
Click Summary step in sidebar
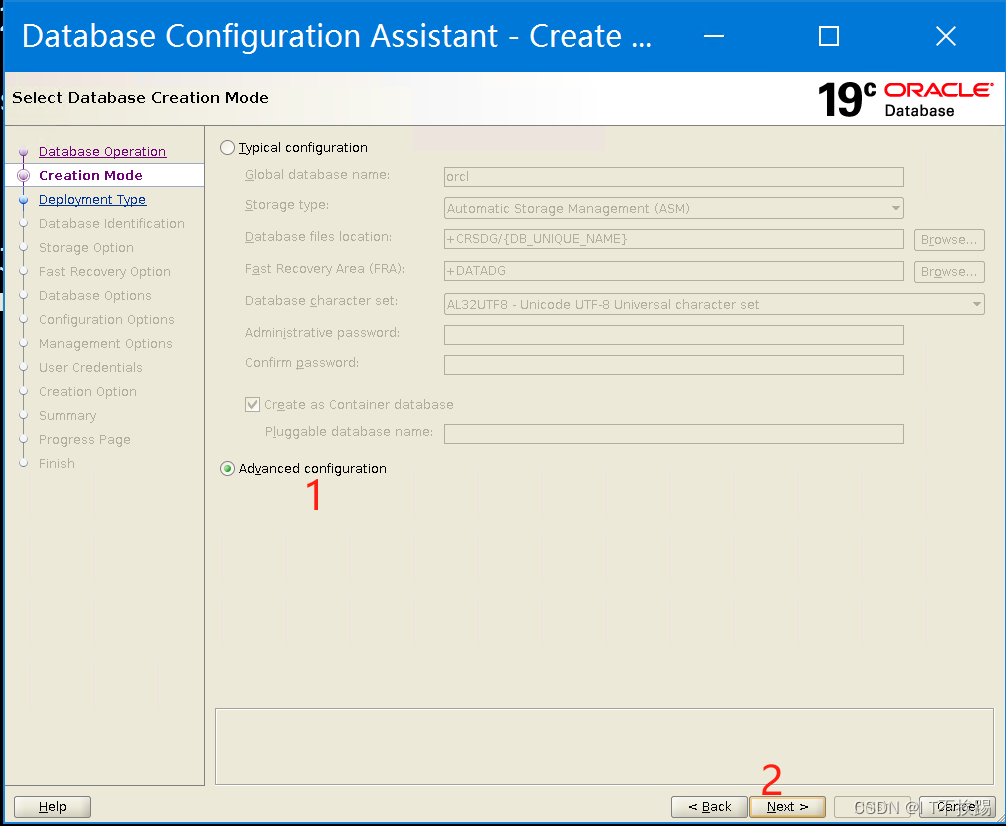click(x=67, y=415)
